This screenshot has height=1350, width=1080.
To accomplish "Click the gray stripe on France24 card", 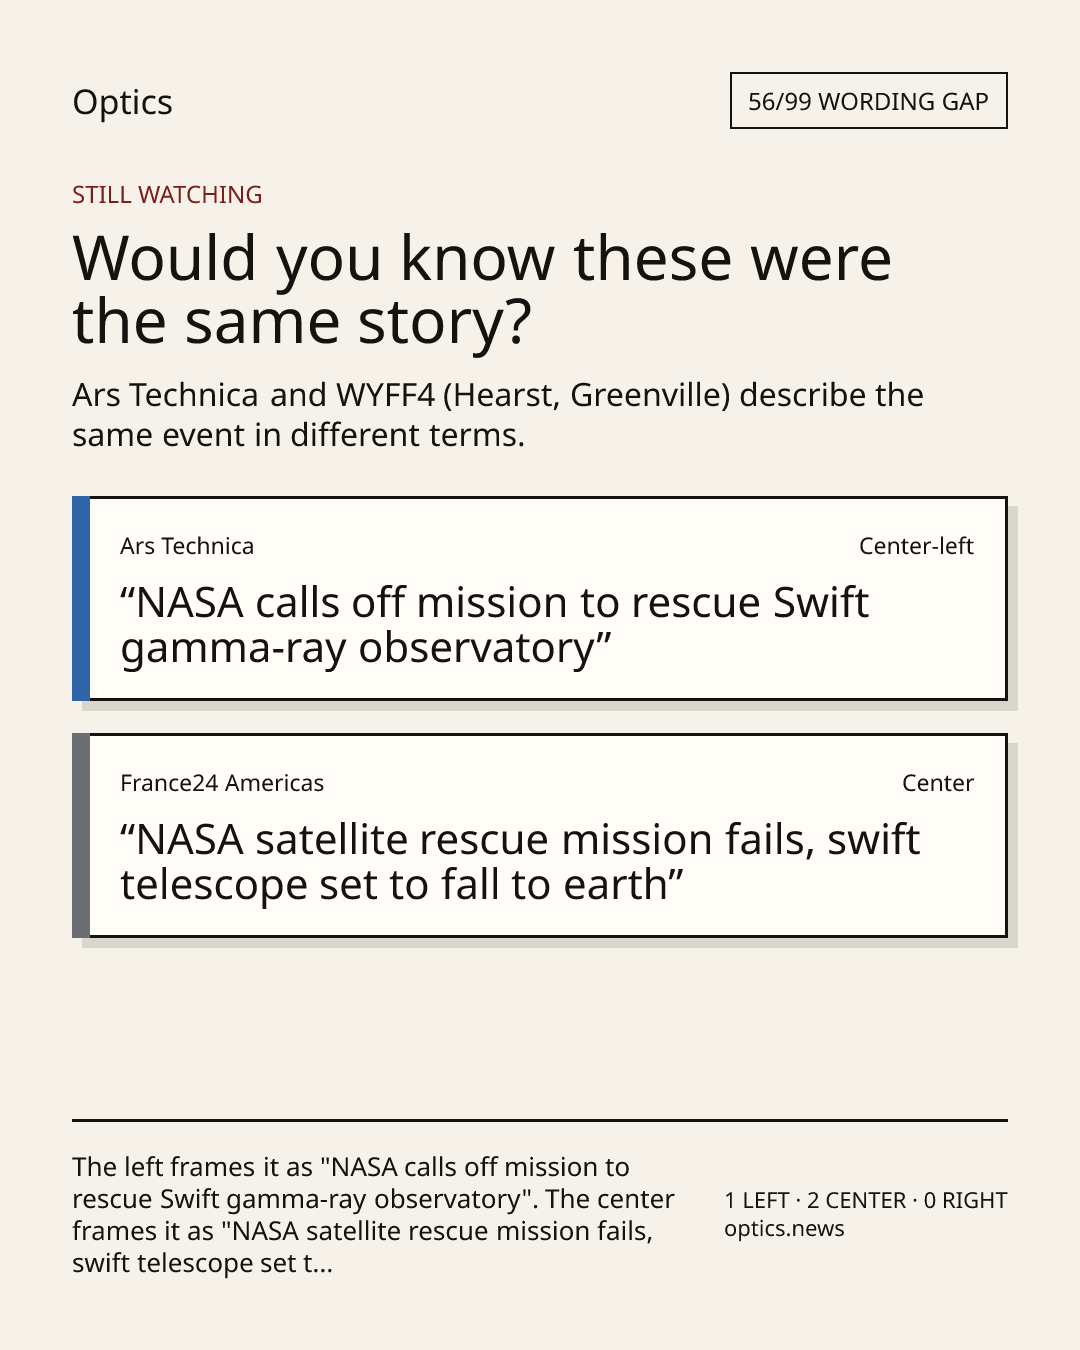I will tap(81, 835).
